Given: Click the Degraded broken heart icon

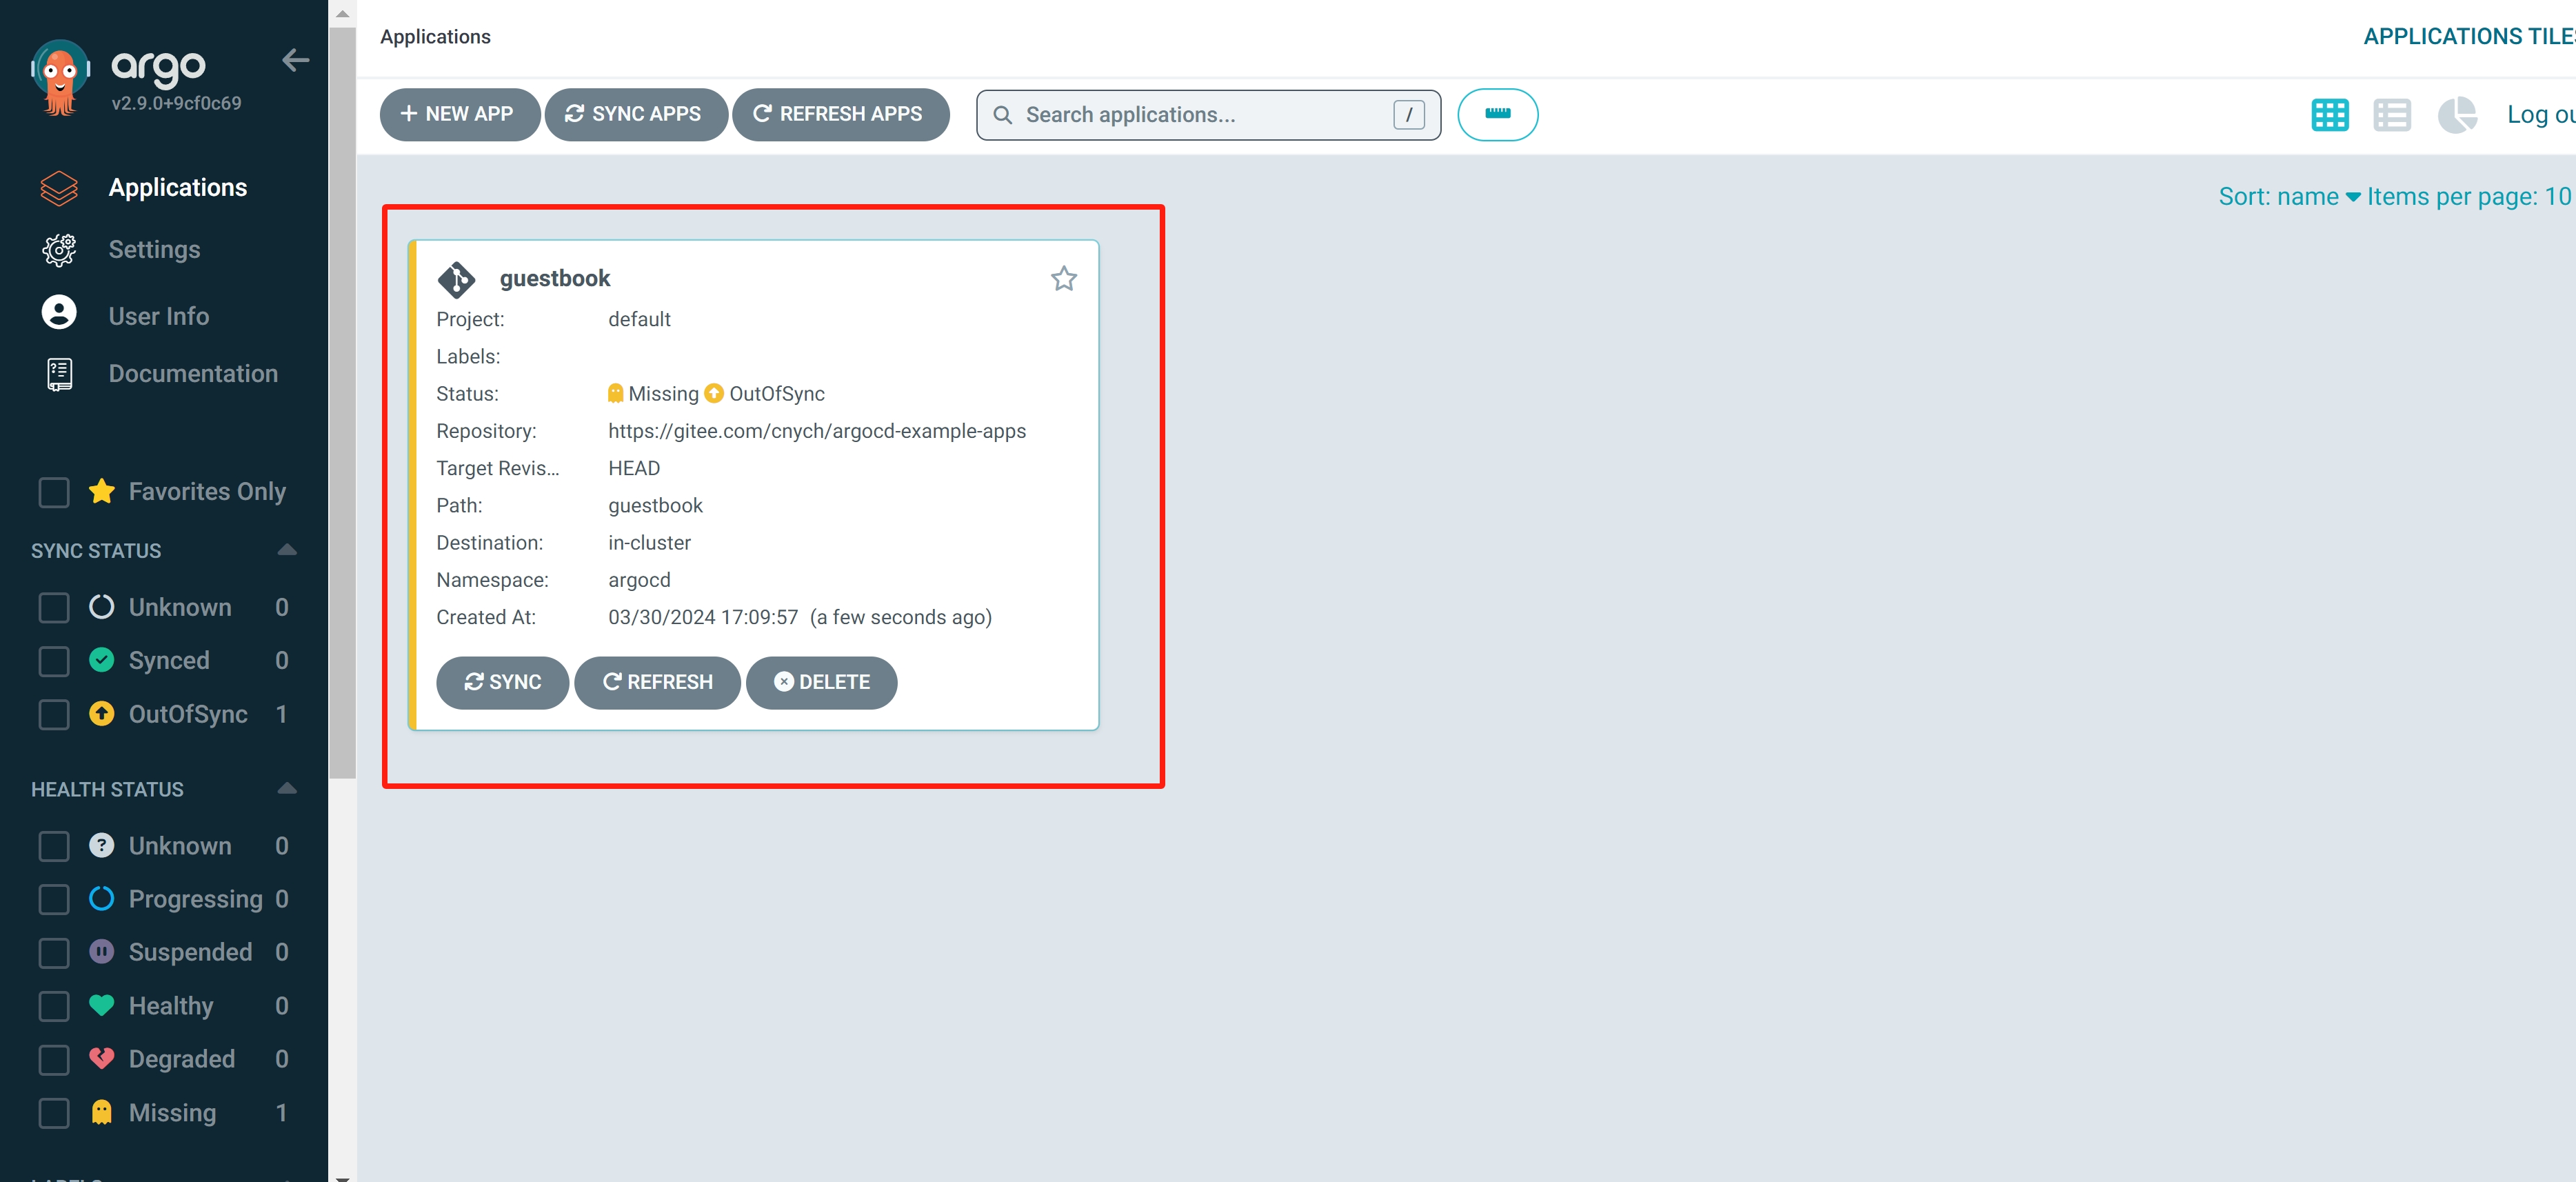Looking at the screenshot, I should pyautogui.click(x=101, y=1058).
